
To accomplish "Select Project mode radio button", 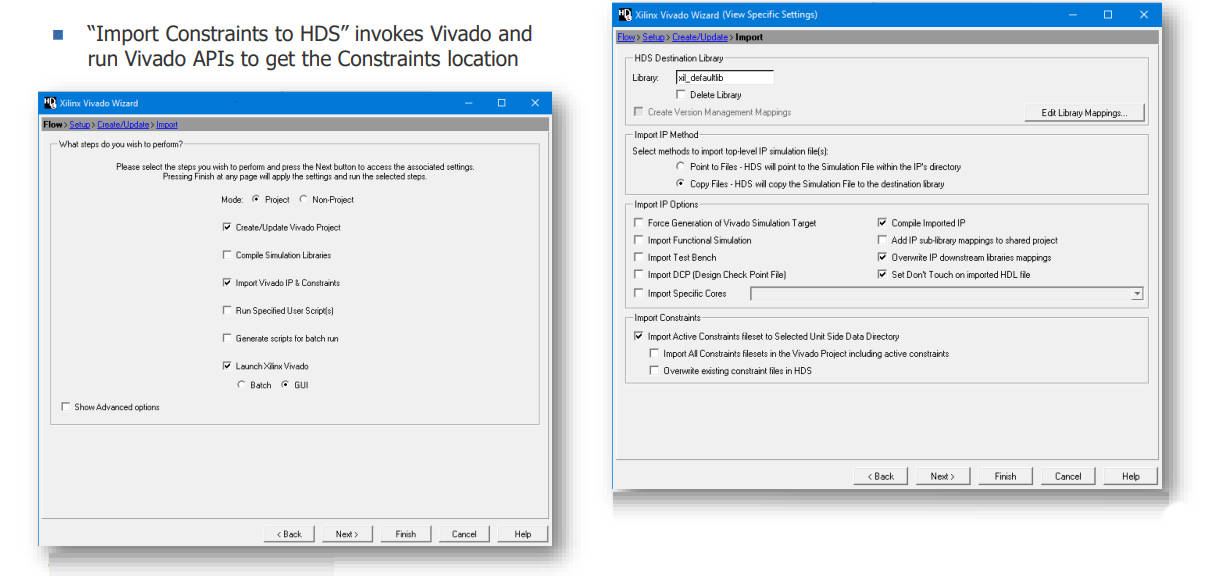I will (x=255, y=200).
